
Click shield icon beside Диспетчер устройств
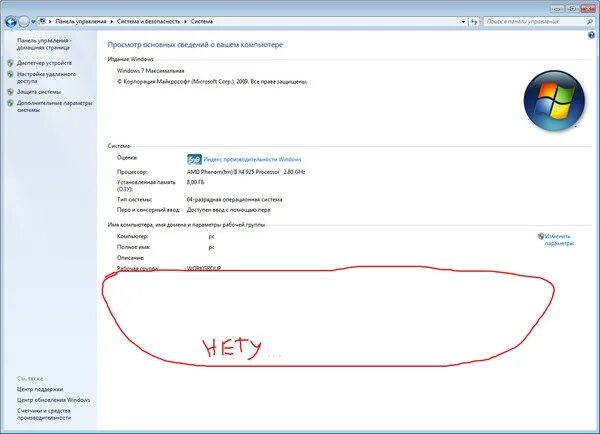pyautogui.click(x=10, y=63)
